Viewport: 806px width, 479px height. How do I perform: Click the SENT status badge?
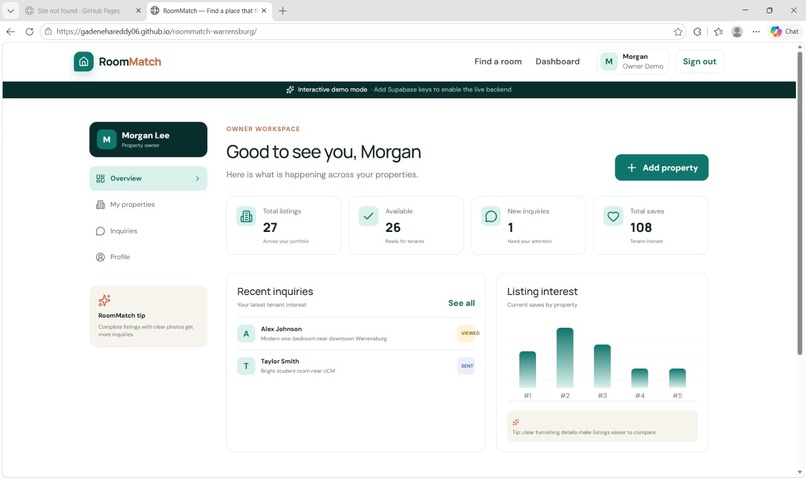click(466, 366)
